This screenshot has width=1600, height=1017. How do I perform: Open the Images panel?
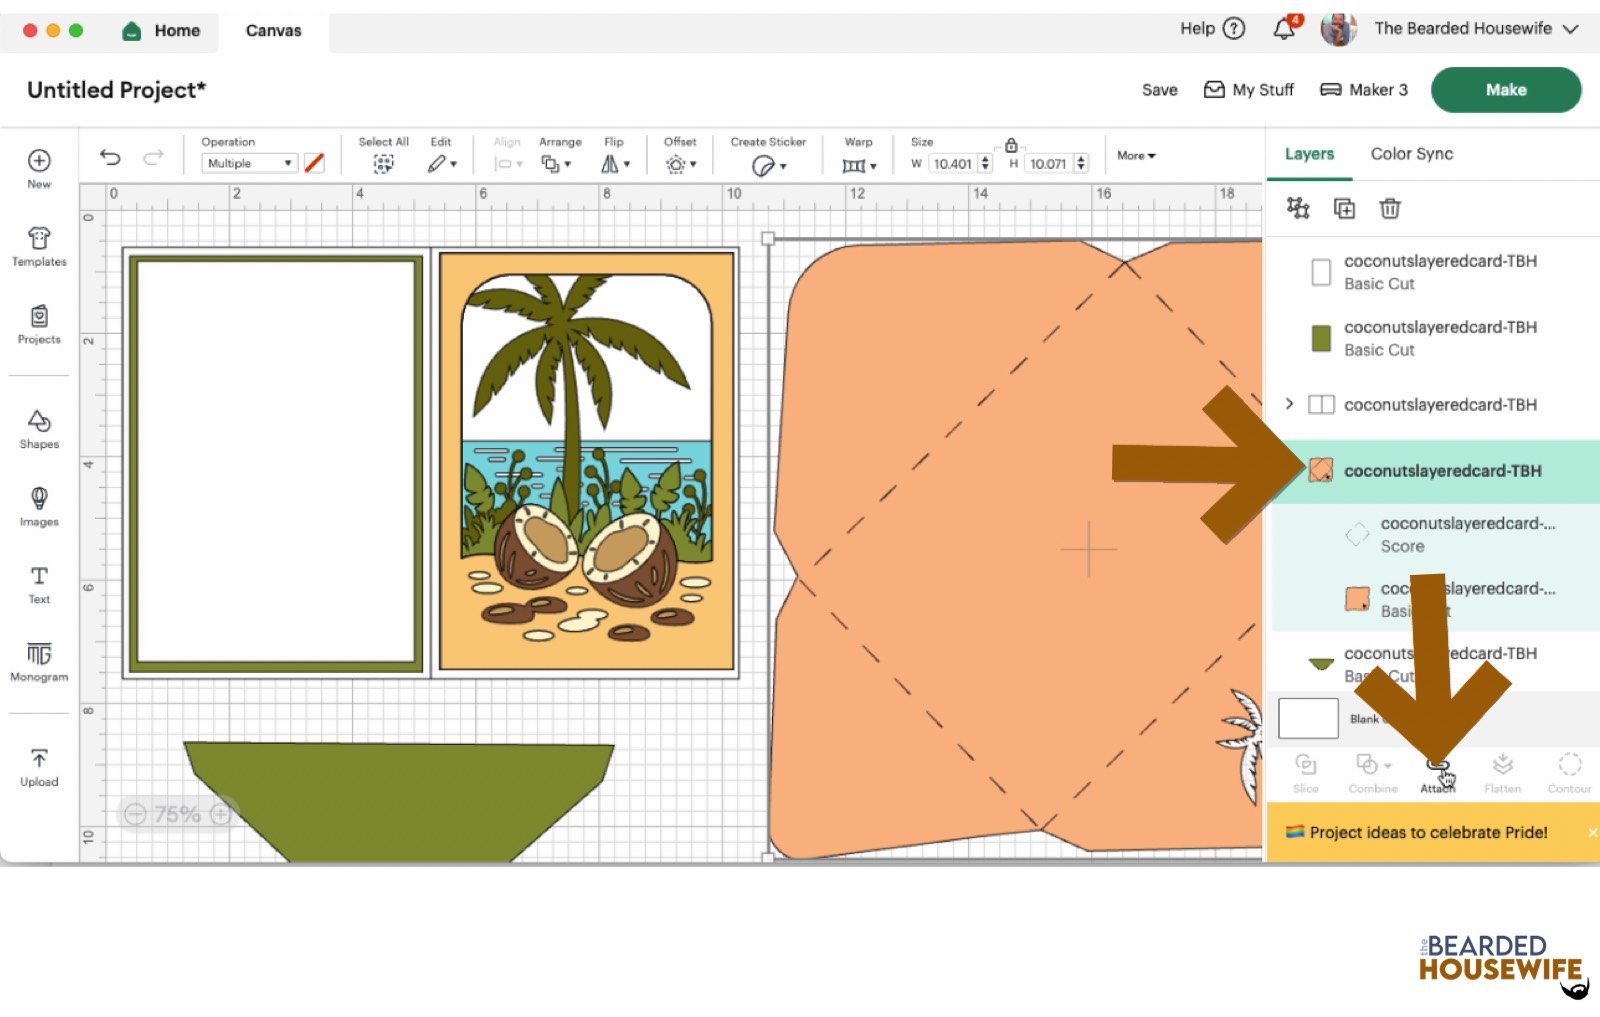tap(38, 506)
